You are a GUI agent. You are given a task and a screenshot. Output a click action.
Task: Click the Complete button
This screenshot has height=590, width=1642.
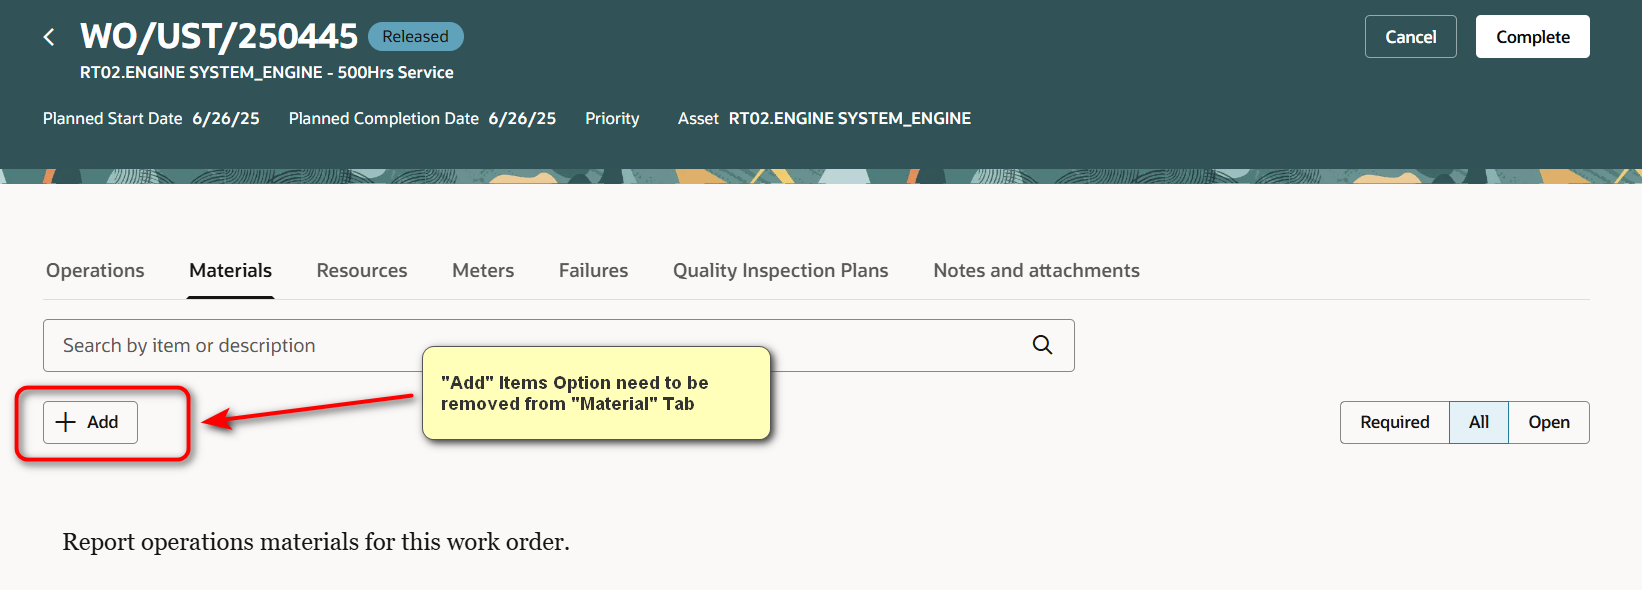tap(1532, 36)
